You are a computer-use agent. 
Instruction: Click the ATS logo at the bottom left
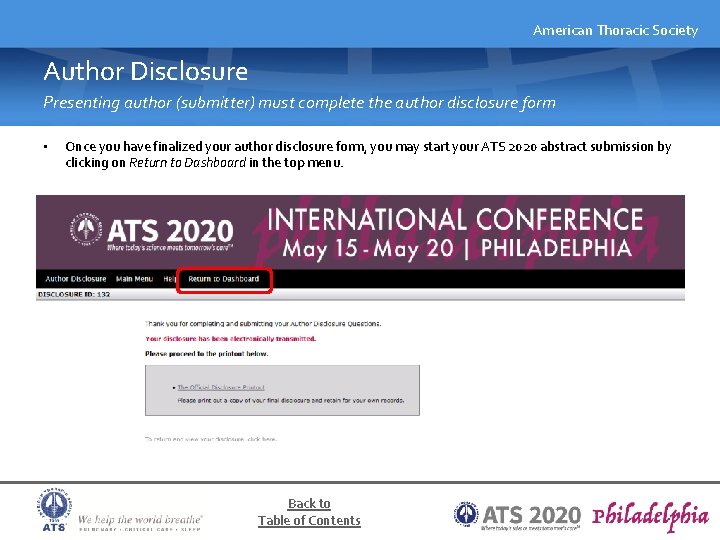54,510
